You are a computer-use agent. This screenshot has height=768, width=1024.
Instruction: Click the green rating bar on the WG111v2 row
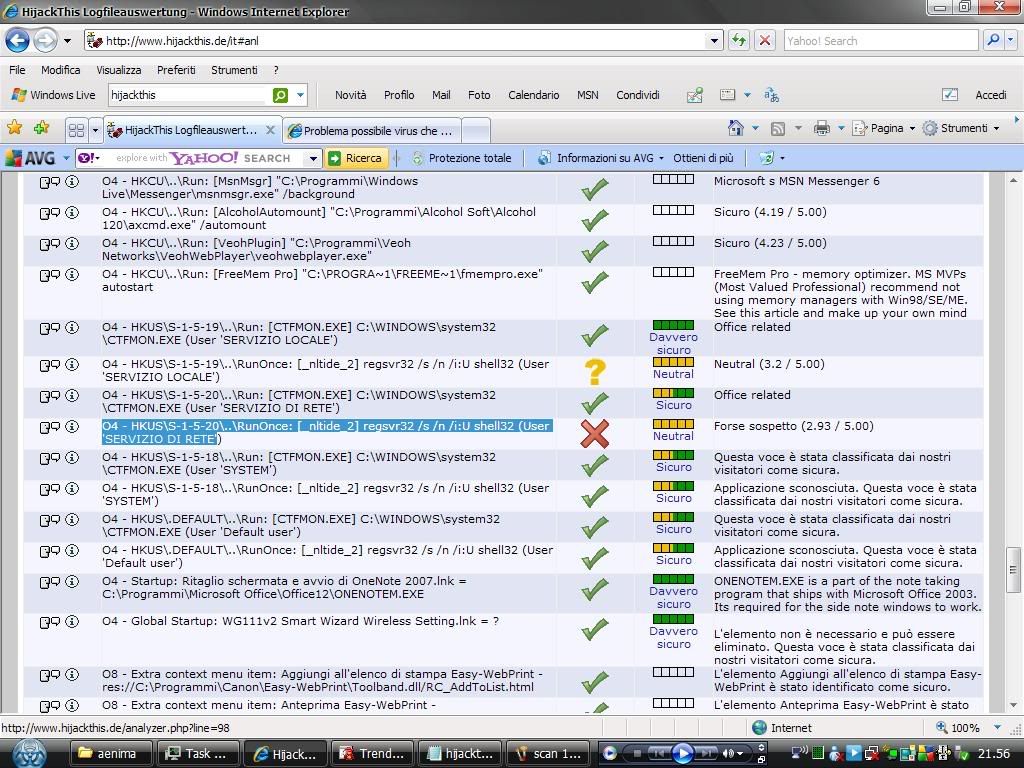(673, 619)
